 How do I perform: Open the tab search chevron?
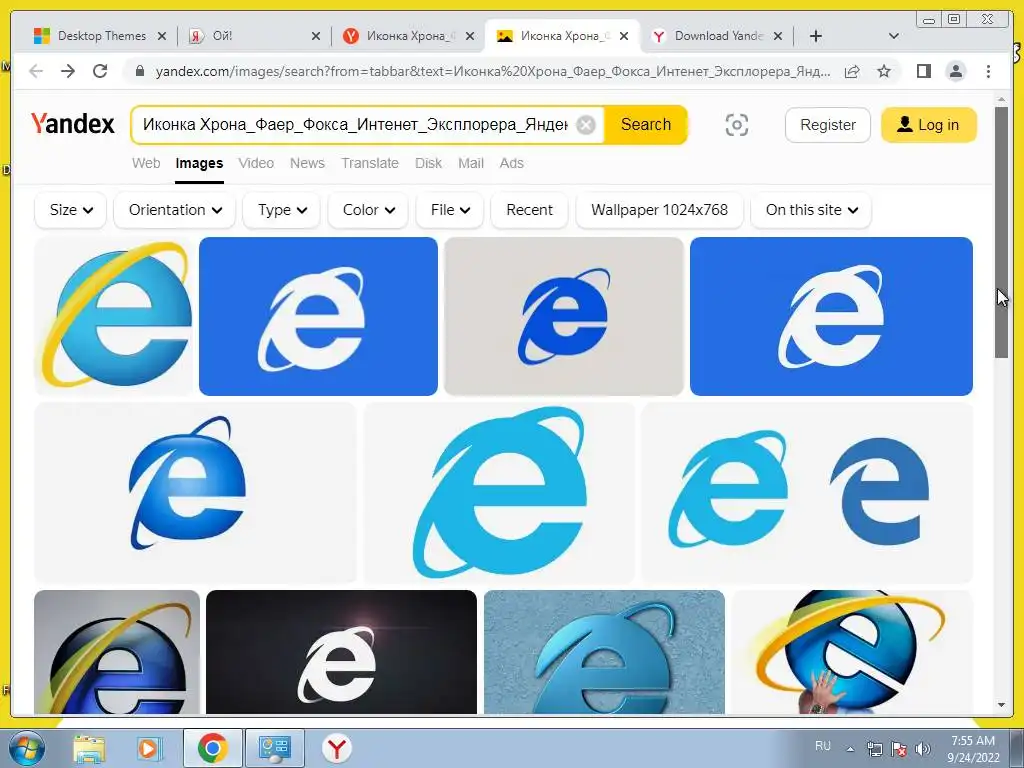[x=894, y=36]
